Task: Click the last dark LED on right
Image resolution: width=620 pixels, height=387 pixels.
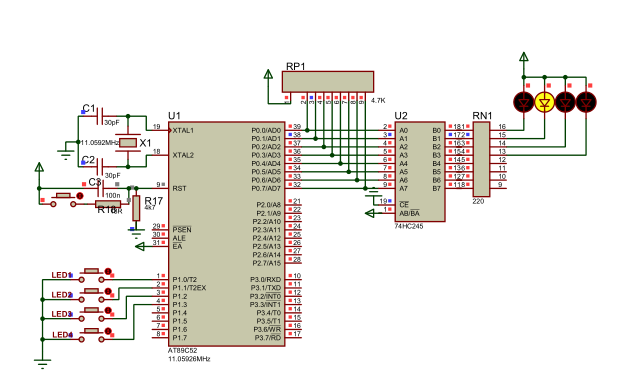Action: pyautogui.click(x=586, y=102)
